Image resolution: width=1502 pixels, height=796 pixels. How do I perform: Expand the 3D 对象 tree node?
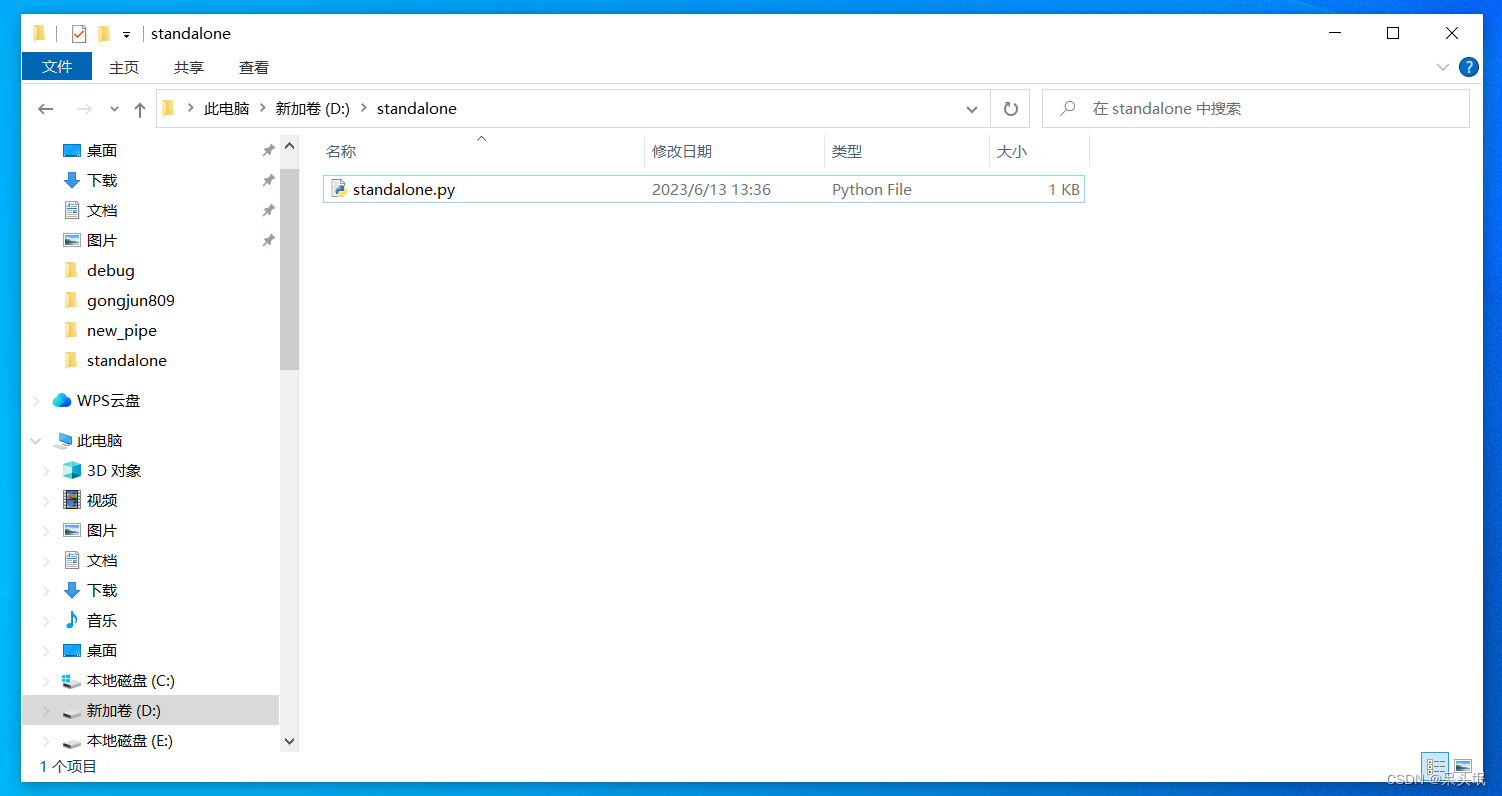tap(46, 471)
